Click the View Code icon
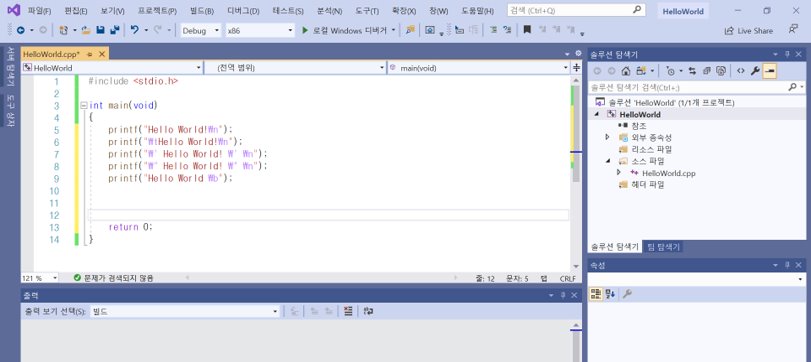 (741, 71)
